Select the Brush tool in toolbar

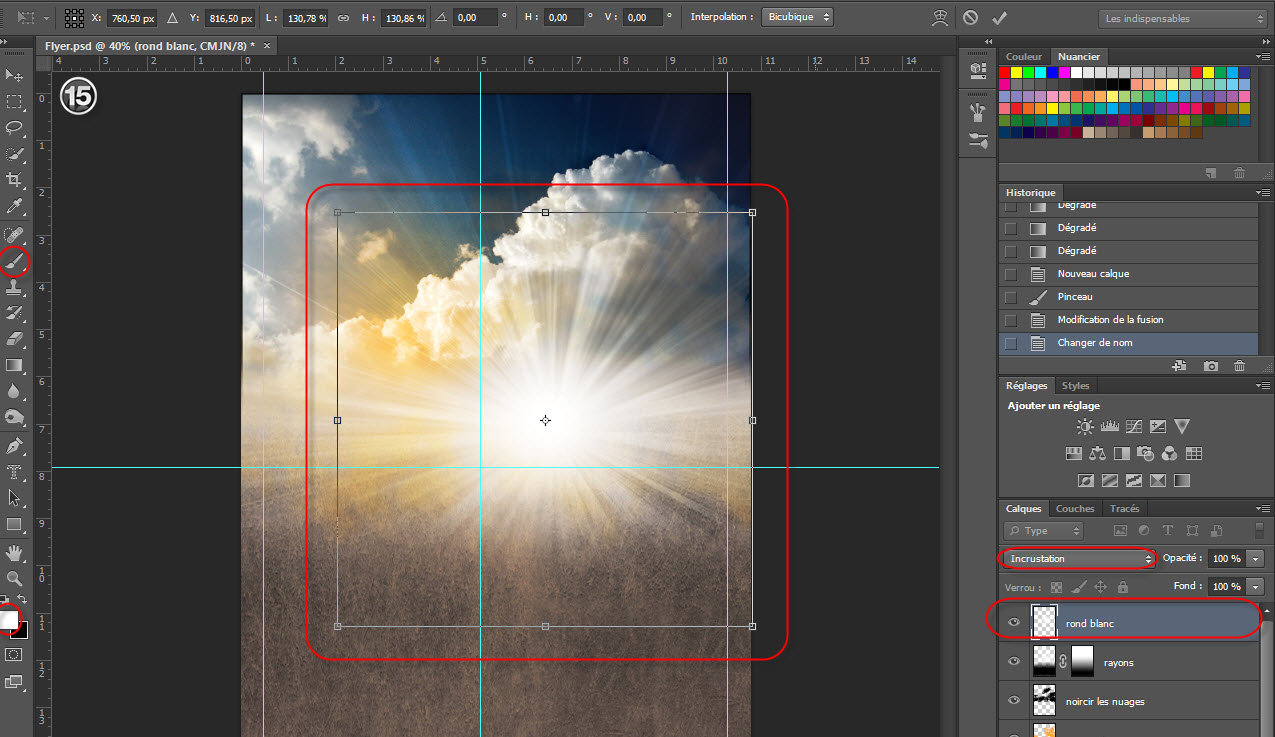tap(15, 262)
